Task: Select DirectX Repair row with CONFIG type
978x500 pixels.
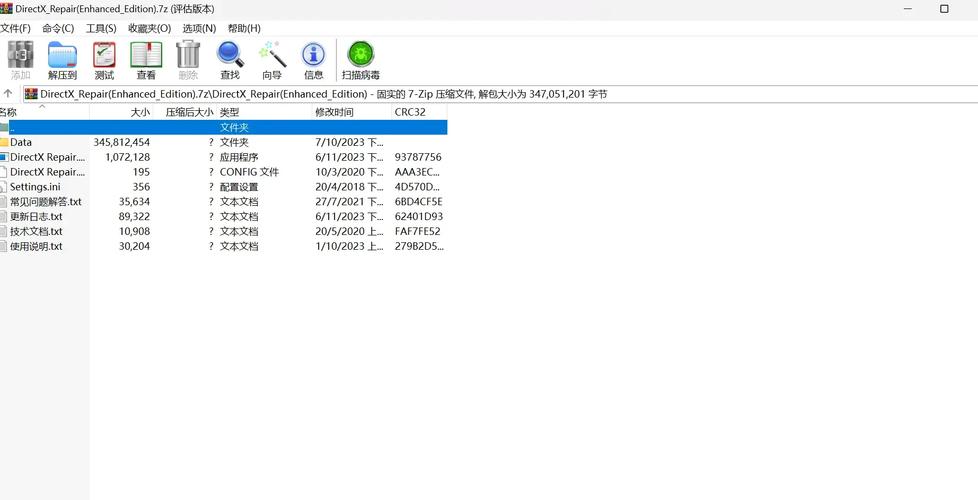Action: (x=223, y=172)
